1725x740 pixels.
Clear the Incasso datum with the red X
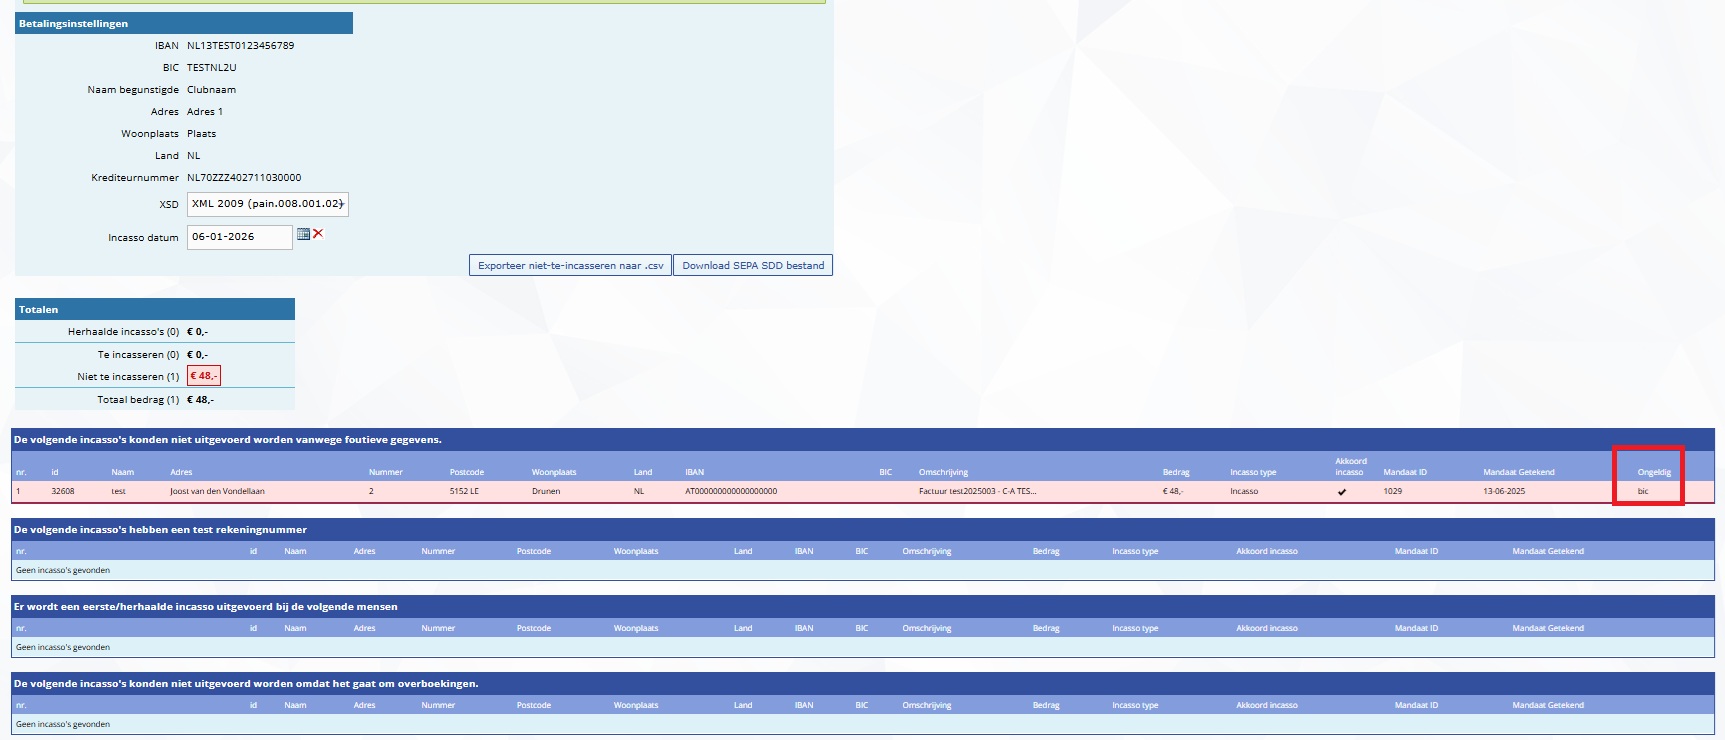pyautogui.click(x=318, y=234)
